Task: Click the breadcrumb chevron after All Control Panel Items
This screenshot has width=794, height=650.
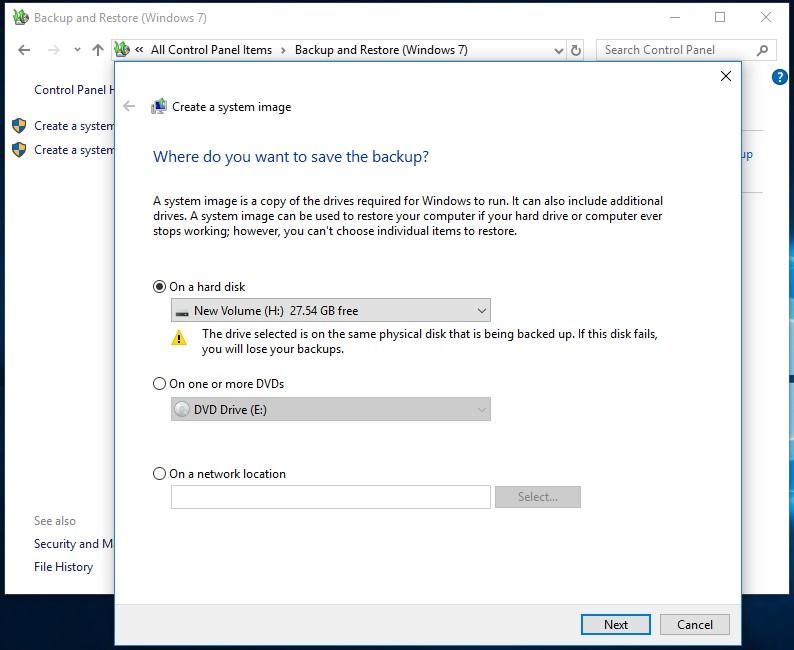Action: 284,50
